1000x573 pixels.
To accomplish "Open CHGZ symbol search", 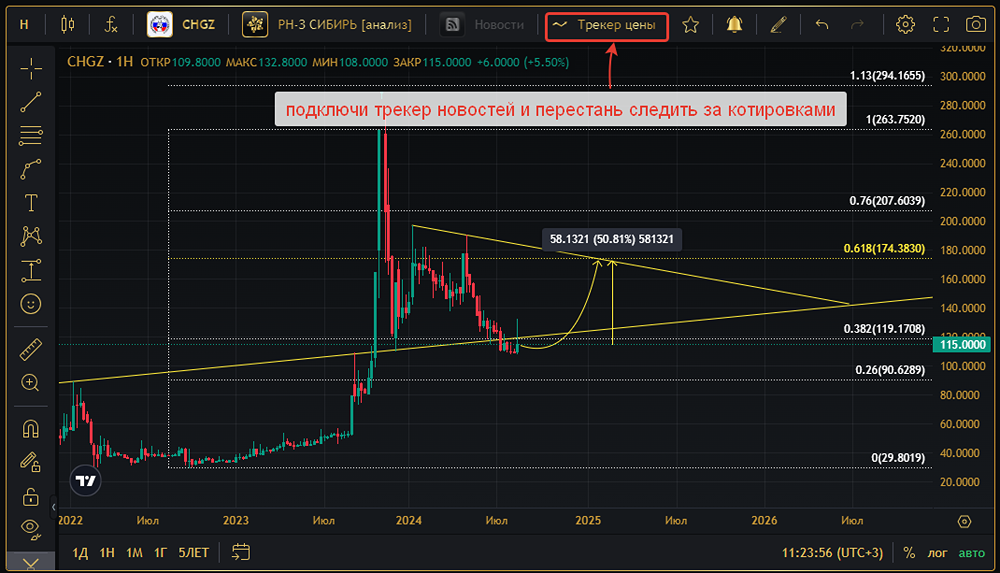I will (181, 25).
